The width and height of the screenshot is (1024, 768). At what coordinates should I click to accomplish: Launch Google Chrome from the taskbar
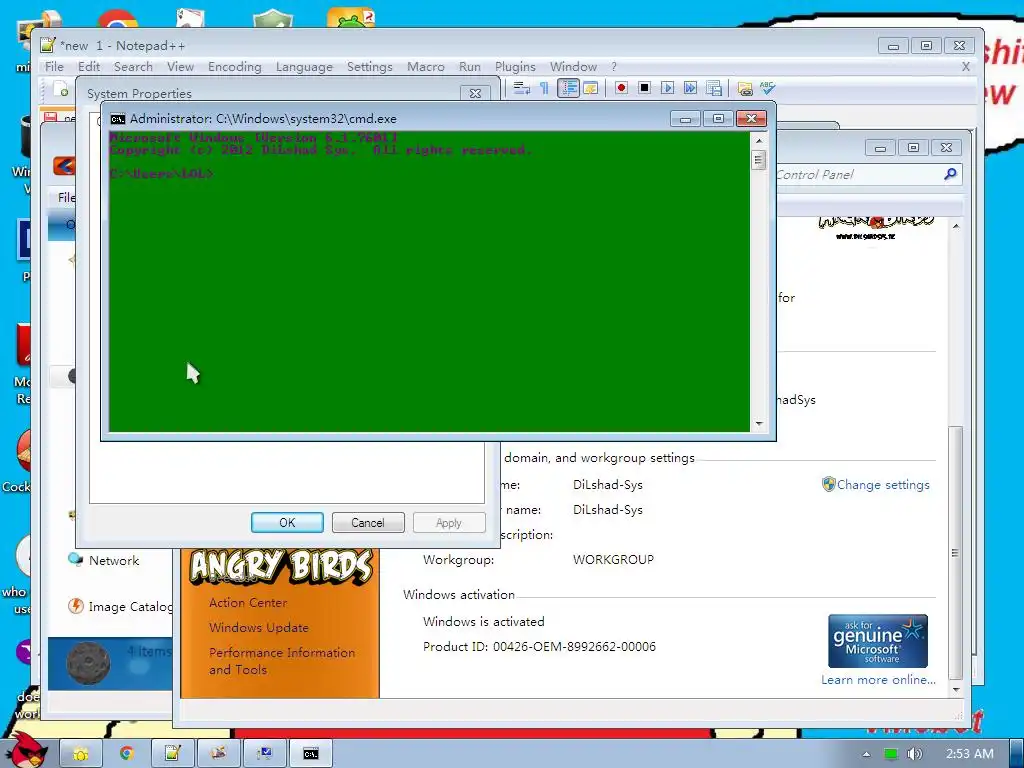click(126, 754)
